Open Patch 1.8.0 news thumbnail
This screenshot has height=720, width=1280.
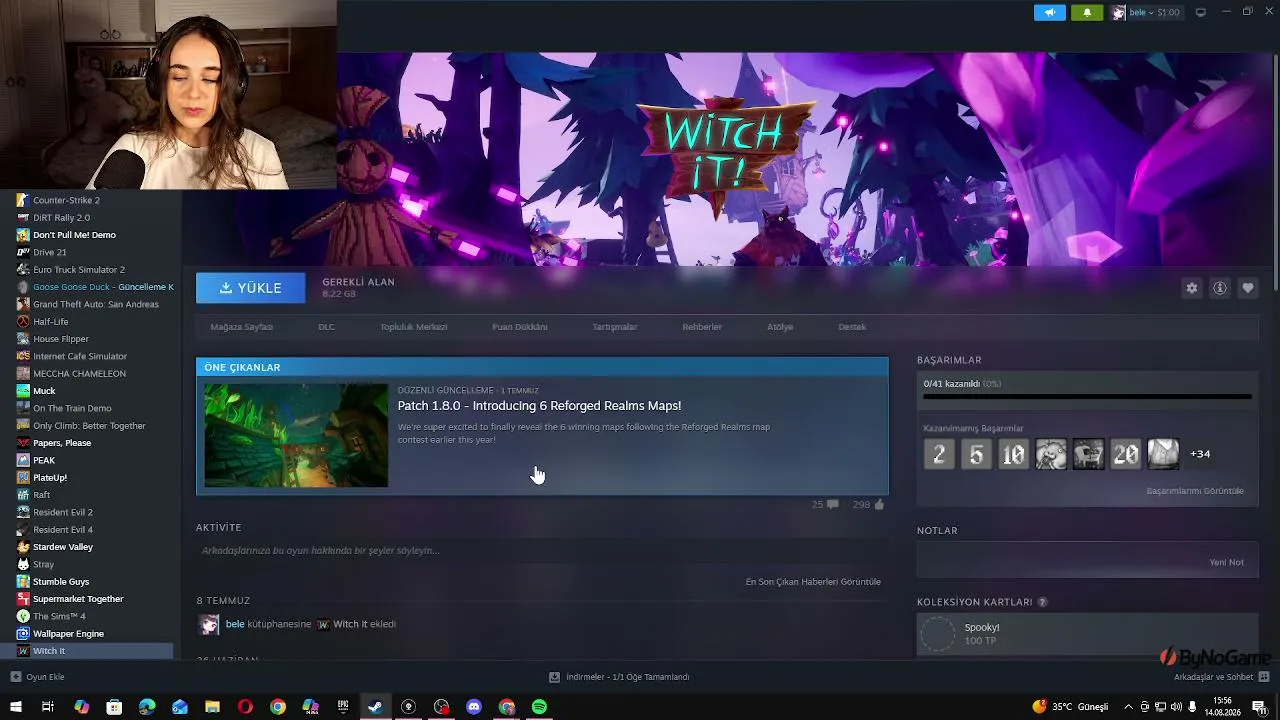(296, 435)
